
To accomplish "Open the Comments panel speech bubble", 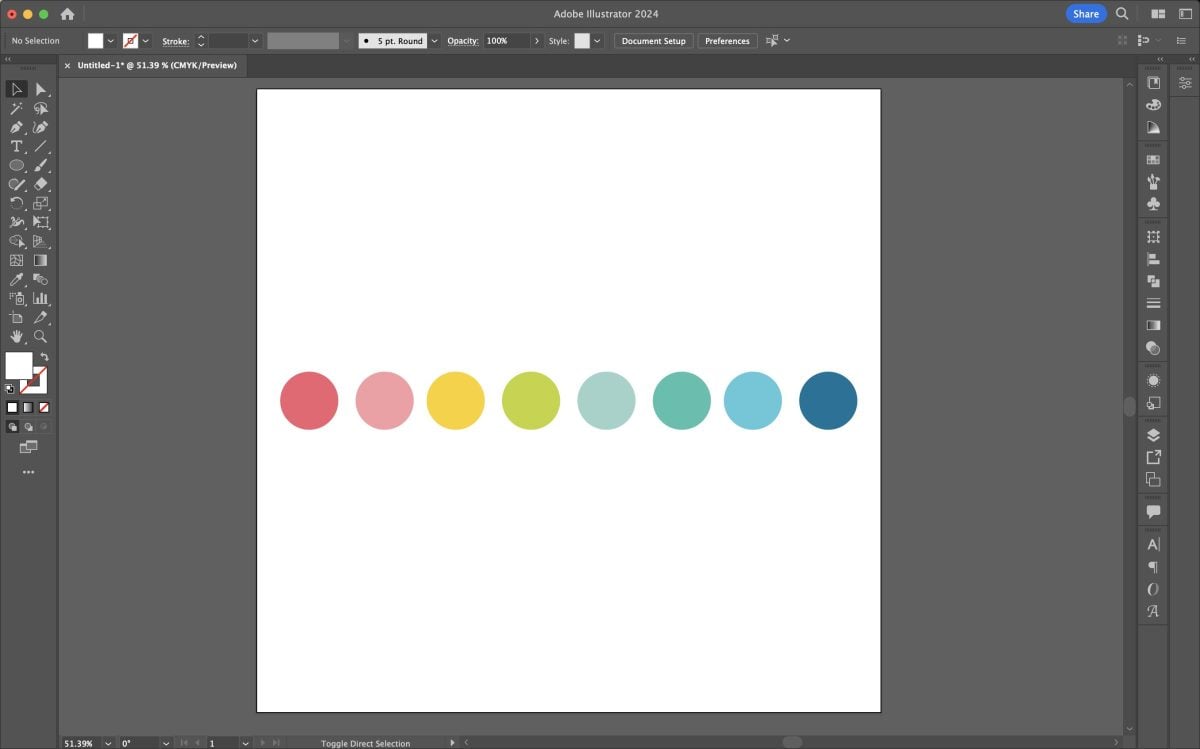I will [1153, 512].
